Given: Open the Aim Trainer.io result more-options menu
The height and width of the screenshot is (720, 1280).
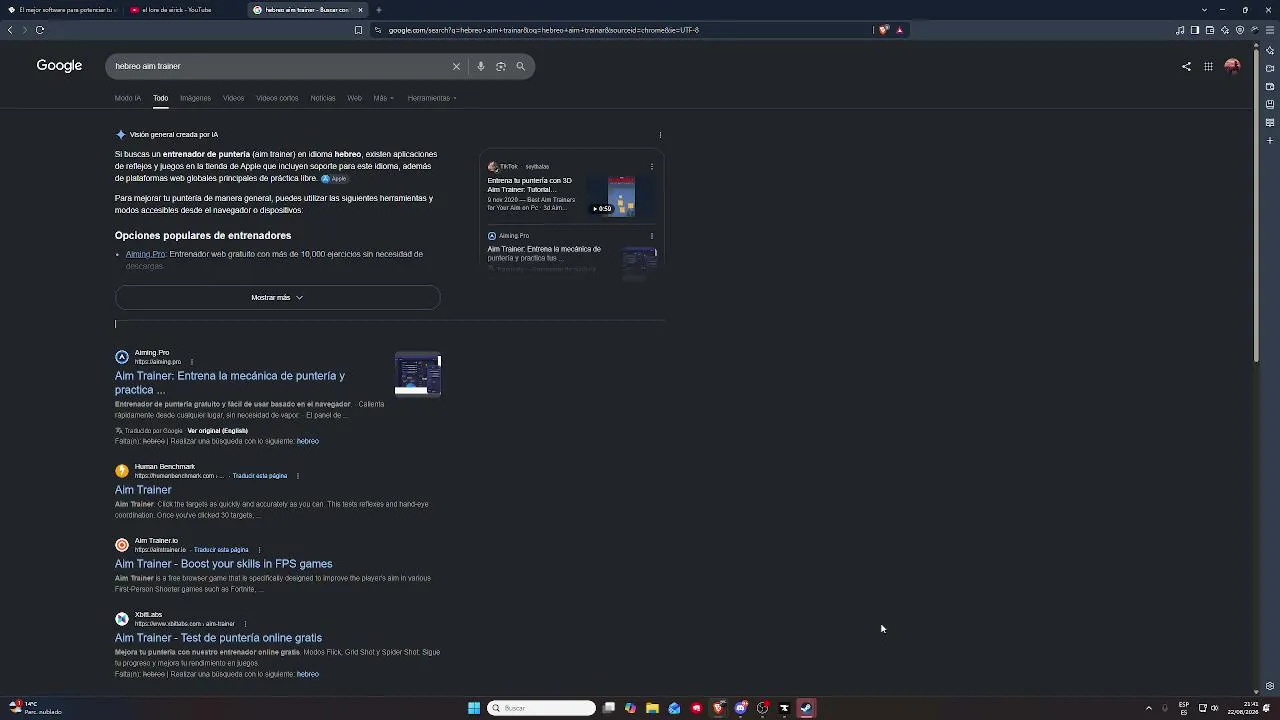Looking at the screenshot, I should click(259, 550).
